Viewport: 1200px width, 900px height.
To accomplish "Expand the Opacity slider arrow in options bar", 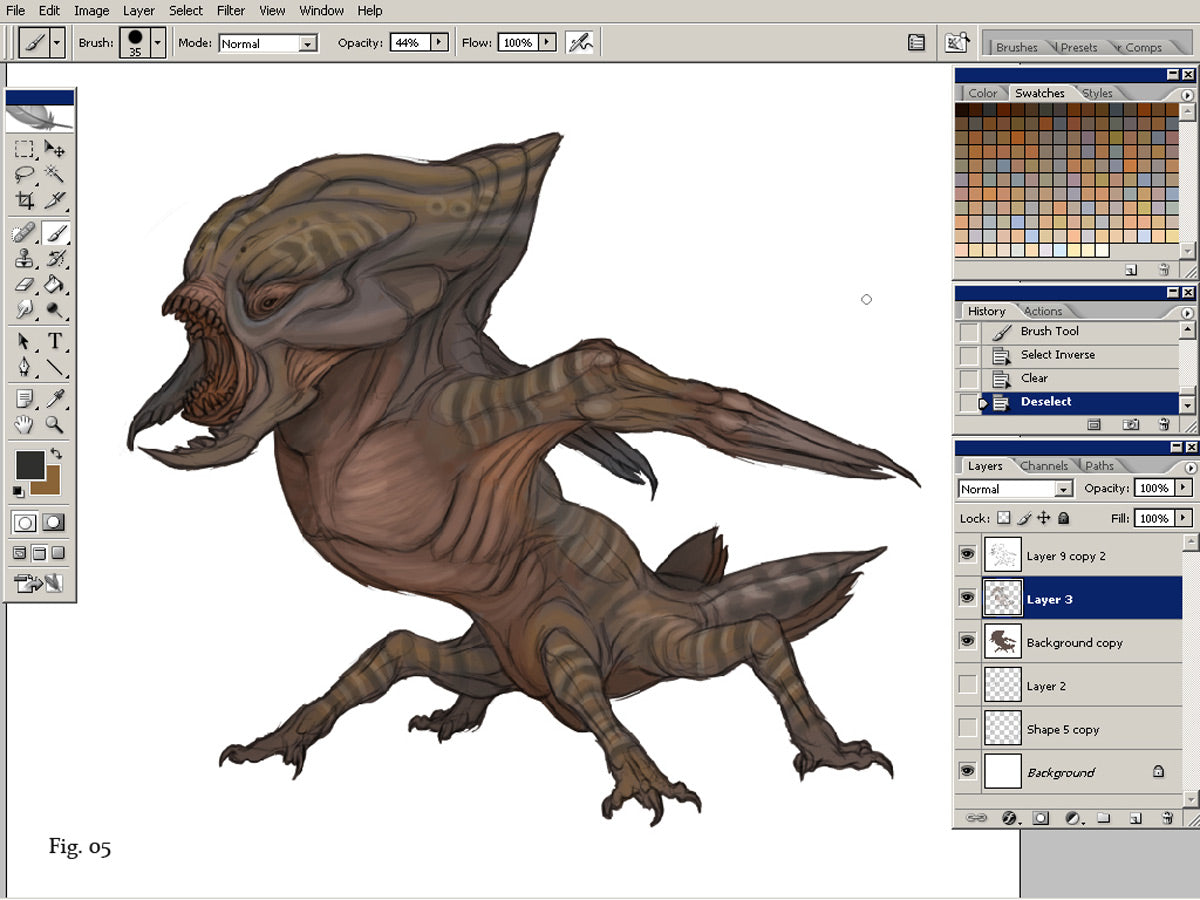I will [439, 43].
